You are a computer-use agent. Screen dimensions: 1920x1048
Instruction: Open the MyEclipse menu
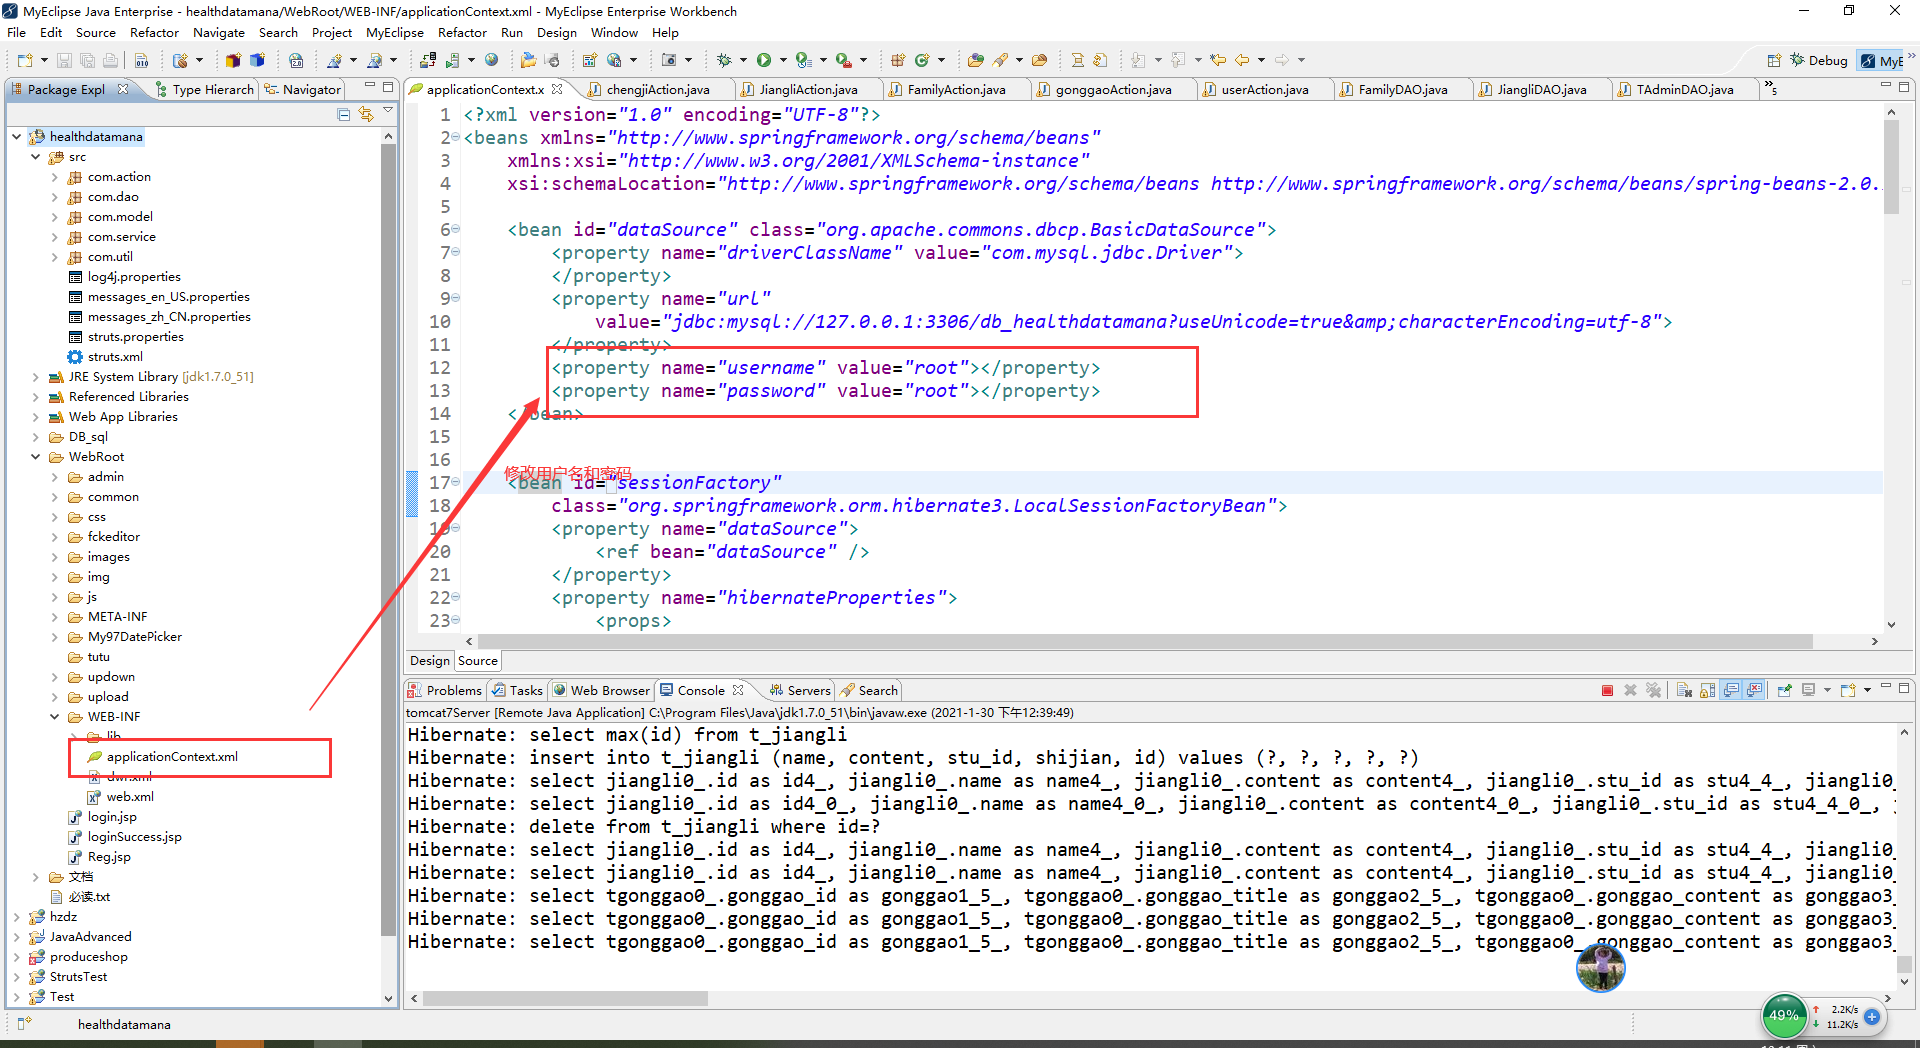click(395, 32)
